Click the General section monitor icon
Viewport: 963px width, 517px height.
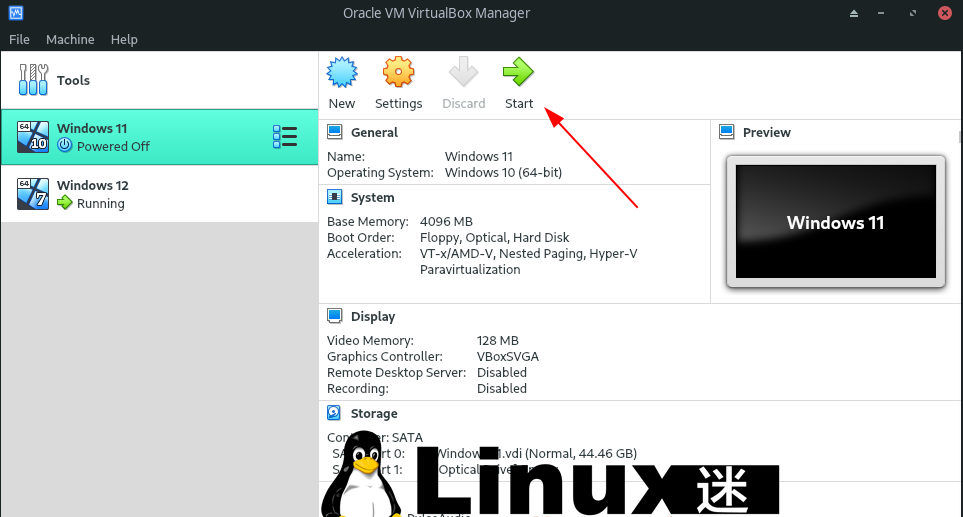click(335, 132)
